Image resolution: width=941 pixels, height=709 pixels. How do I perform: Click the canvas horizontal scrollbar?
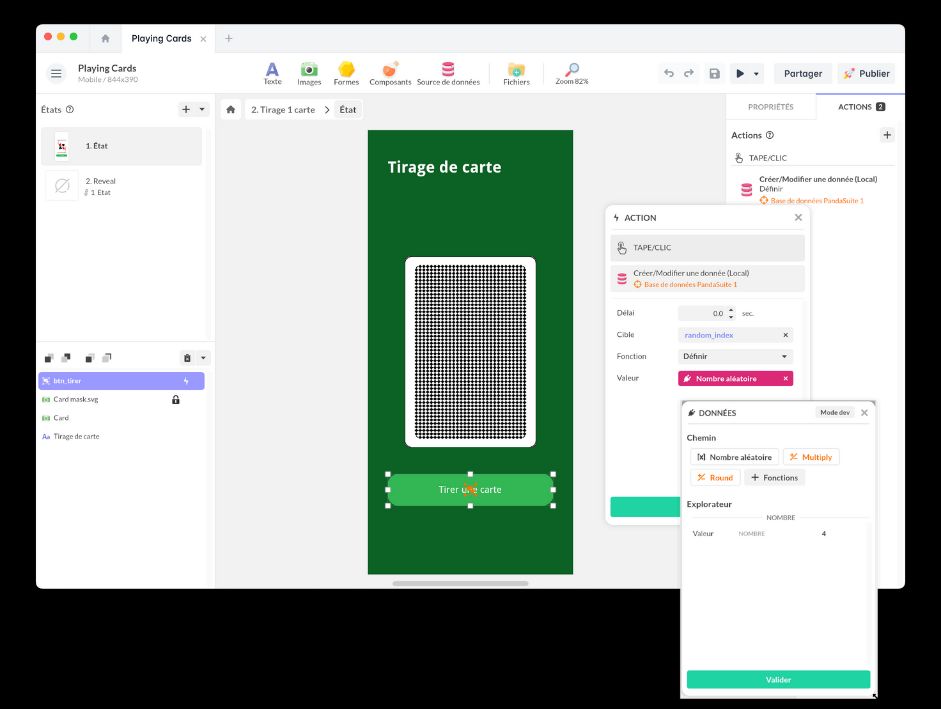point(460,583)
